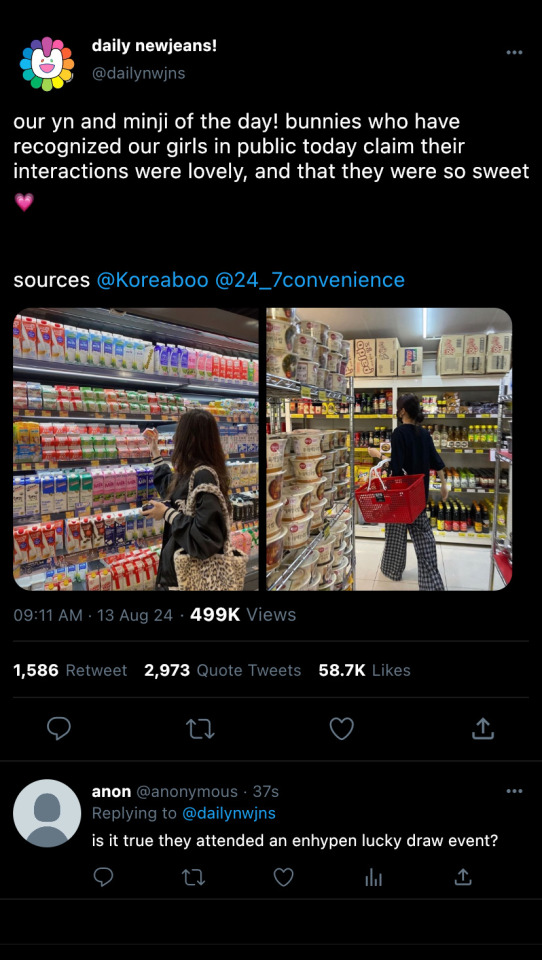
Task: Click @dailynwjns link in the reply header
Action: (x=228, y=813)
